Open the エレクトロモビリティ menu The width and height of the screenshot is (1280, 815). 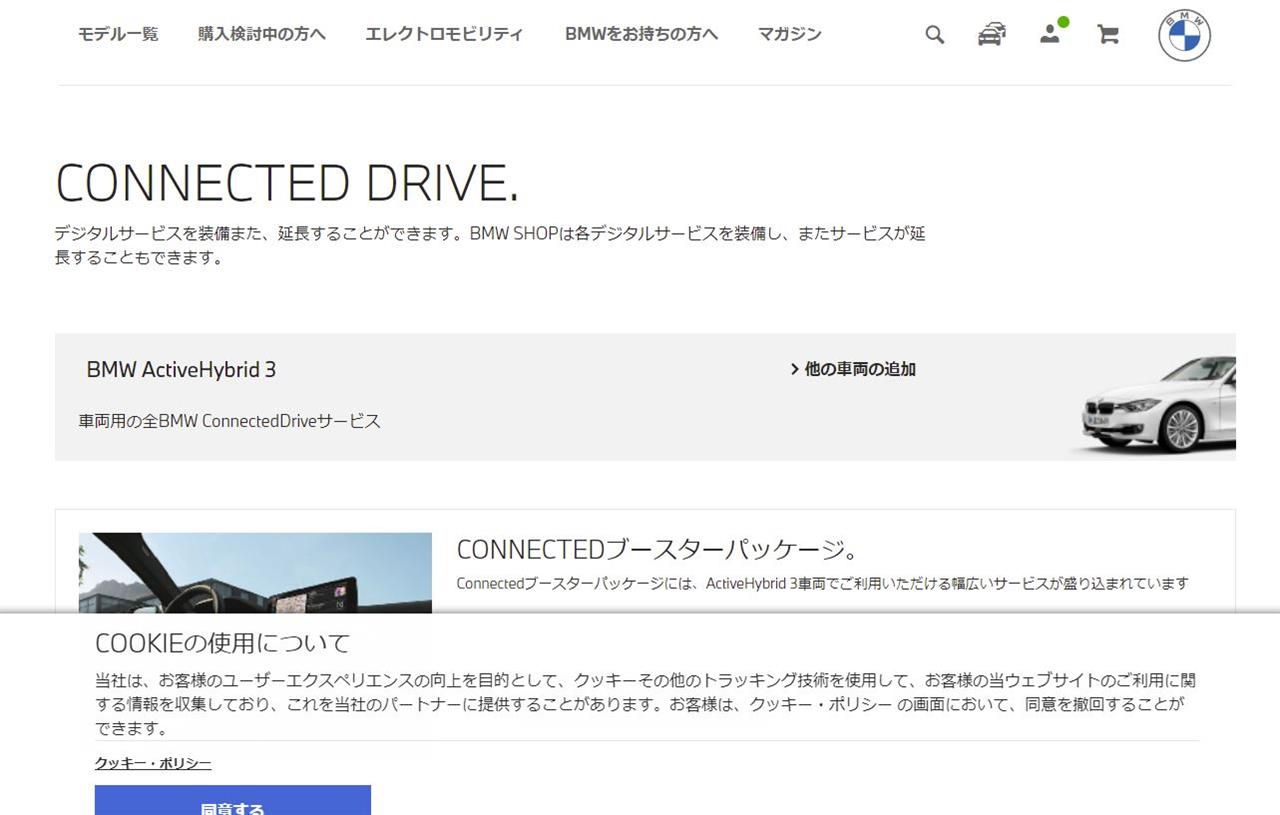click(444, 34)
